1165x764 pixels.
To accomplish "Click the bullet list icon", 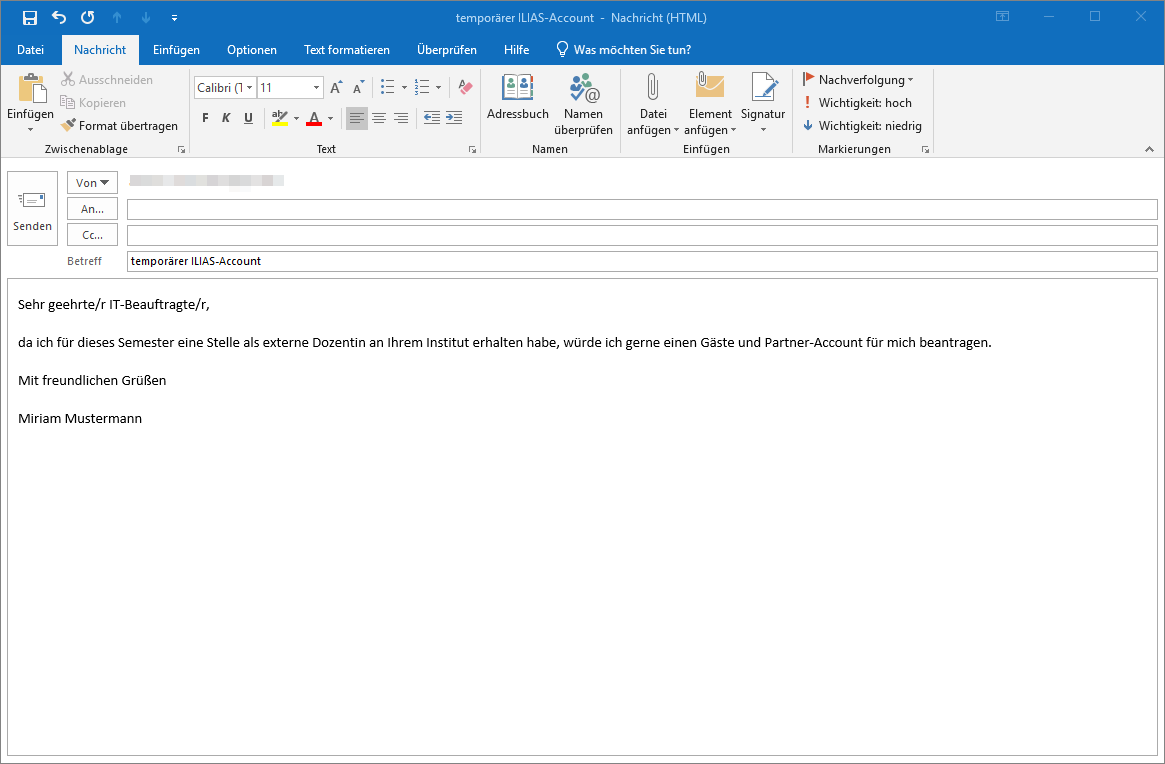I will (388, 88).
